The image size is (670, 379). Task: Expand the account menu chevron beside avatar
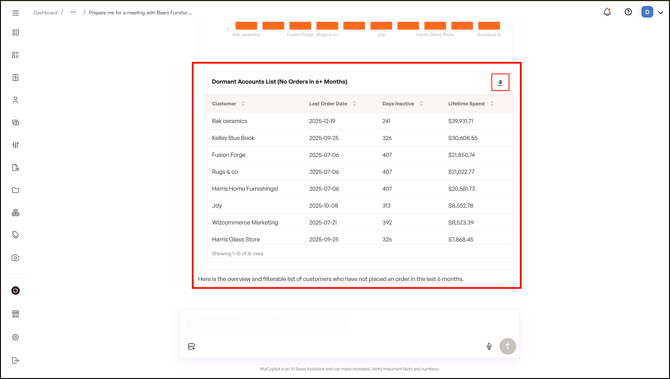click(x=661, y=12)
